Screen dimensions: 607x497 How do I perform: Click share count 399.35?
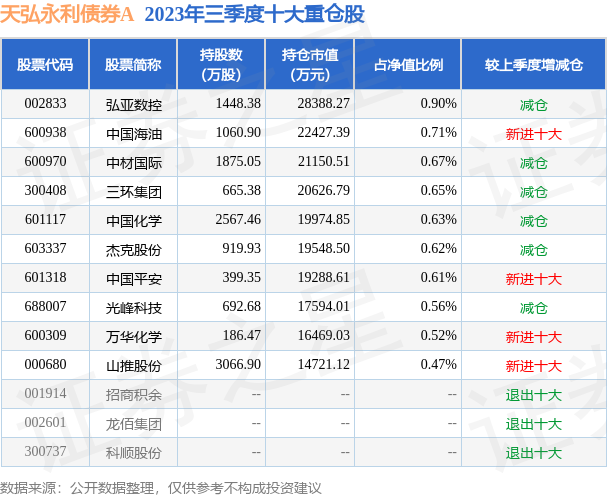coord(242,278)
